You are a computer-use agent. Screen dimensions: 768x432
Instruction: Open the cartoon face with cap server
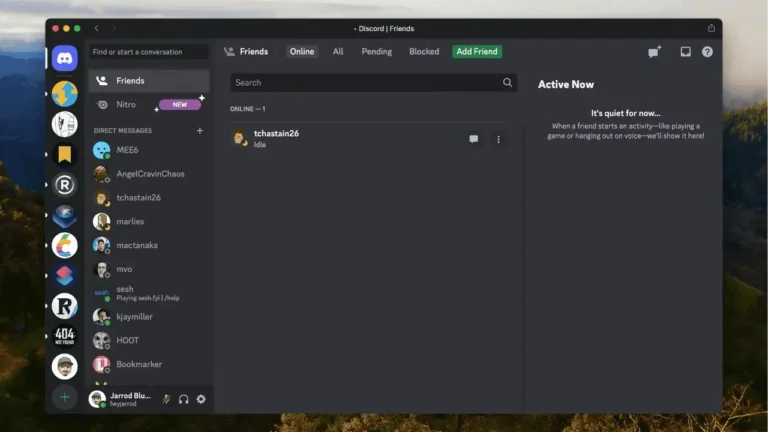65,367
